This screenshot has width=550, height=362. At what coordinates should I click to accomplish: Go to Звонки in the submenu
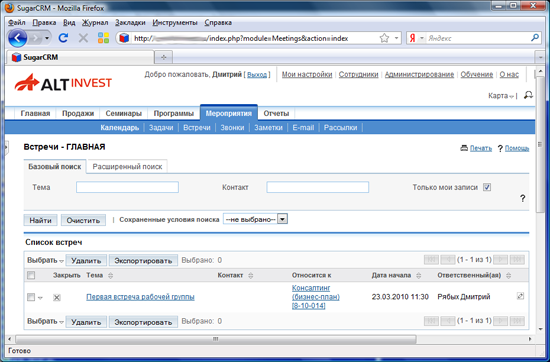click(x=232, y=128)
